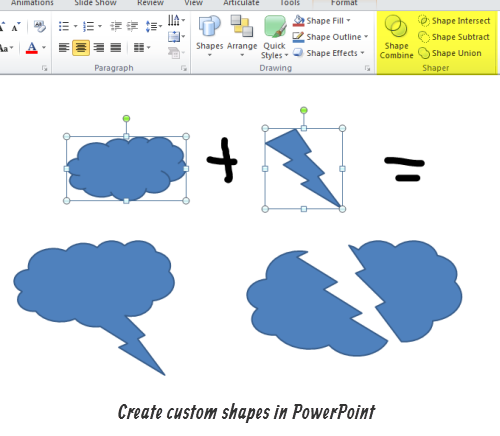Click the Shape Fill paint bucket

[x=299, y=21]
